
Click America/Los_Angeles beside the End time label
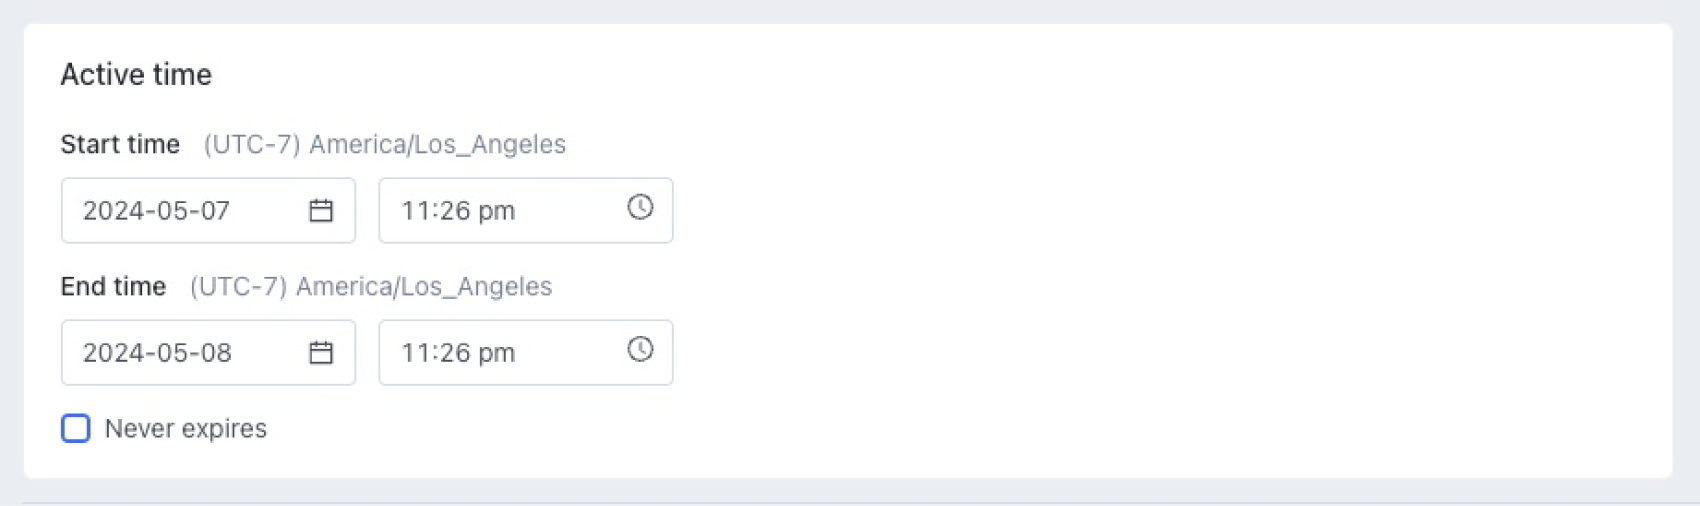[424, 287]
